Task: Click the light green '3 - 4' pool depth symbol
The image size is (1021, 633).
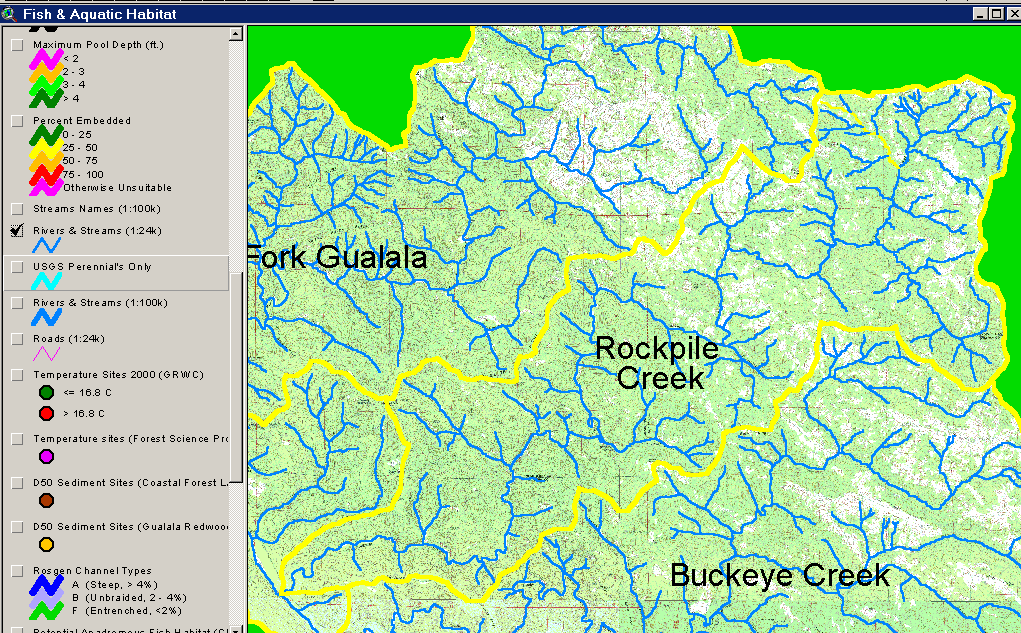Action: tap(46, 85)
